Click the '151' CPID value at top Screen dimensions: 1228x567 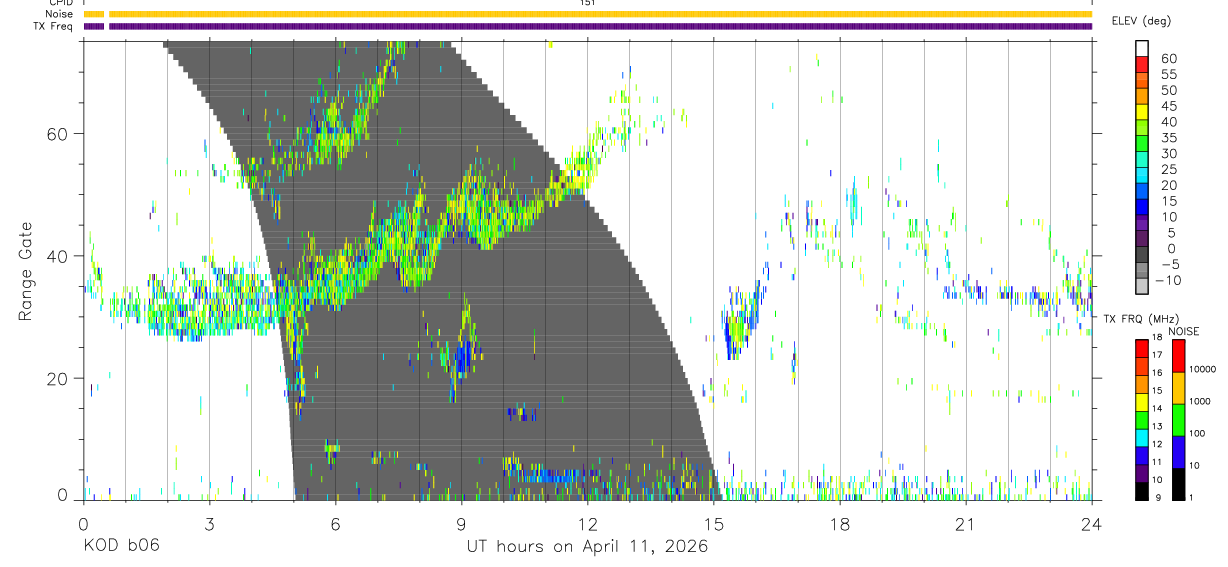(x=587, y=3)
